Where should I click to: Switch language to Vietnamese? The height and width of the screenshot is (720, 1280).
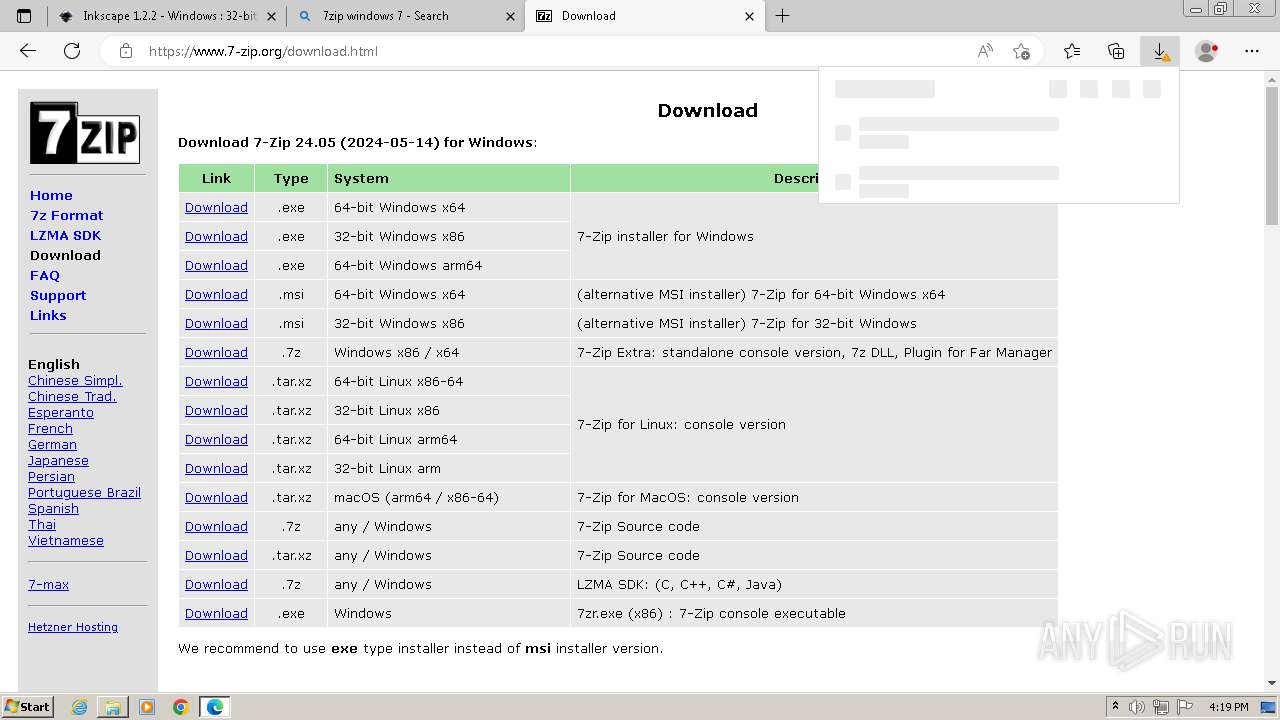pos(66,540)
